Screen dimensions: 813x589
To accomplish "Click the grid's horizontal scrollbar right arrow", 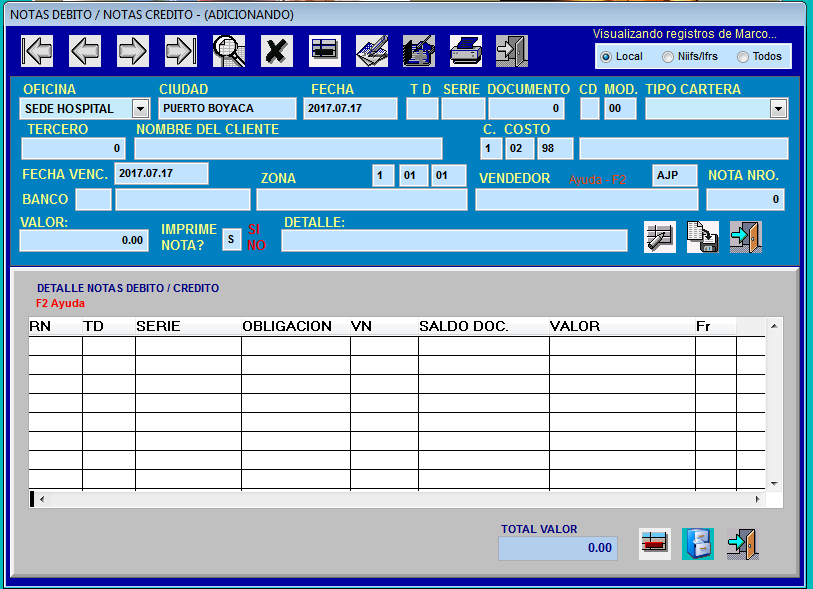I will click(758, 499).
